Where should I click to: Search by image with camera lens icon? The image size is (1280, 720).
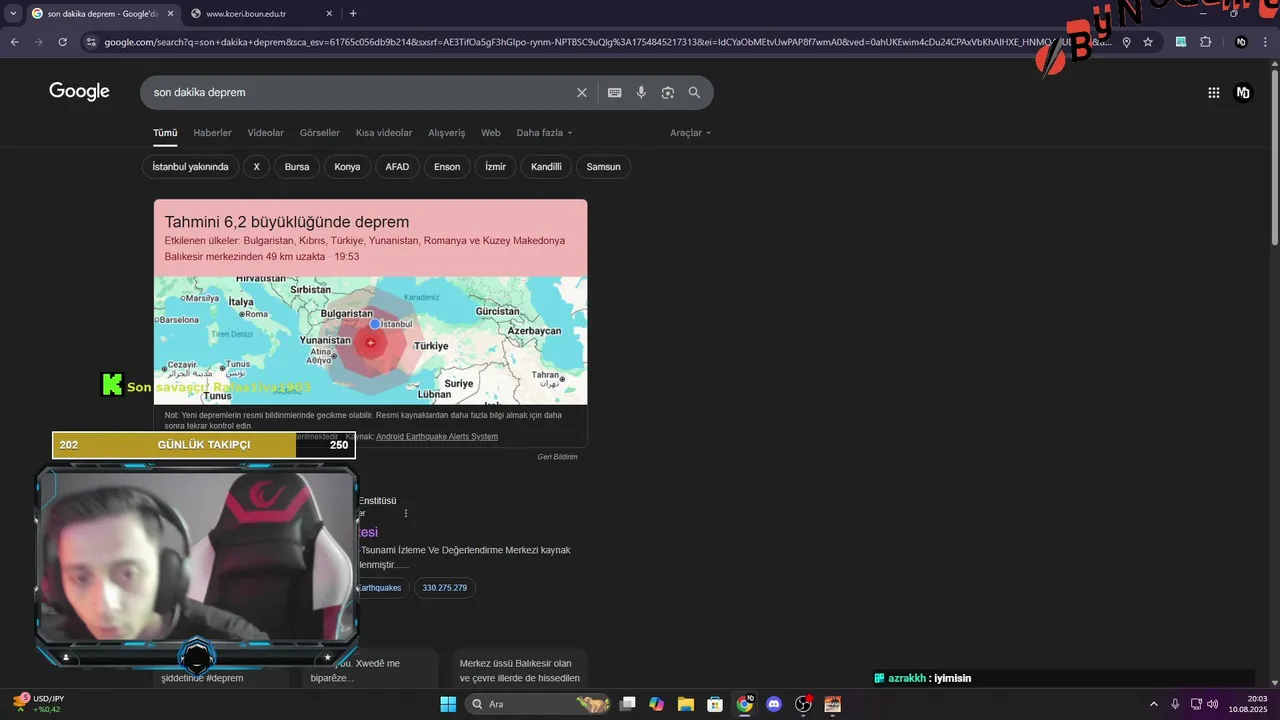point(668,92)
